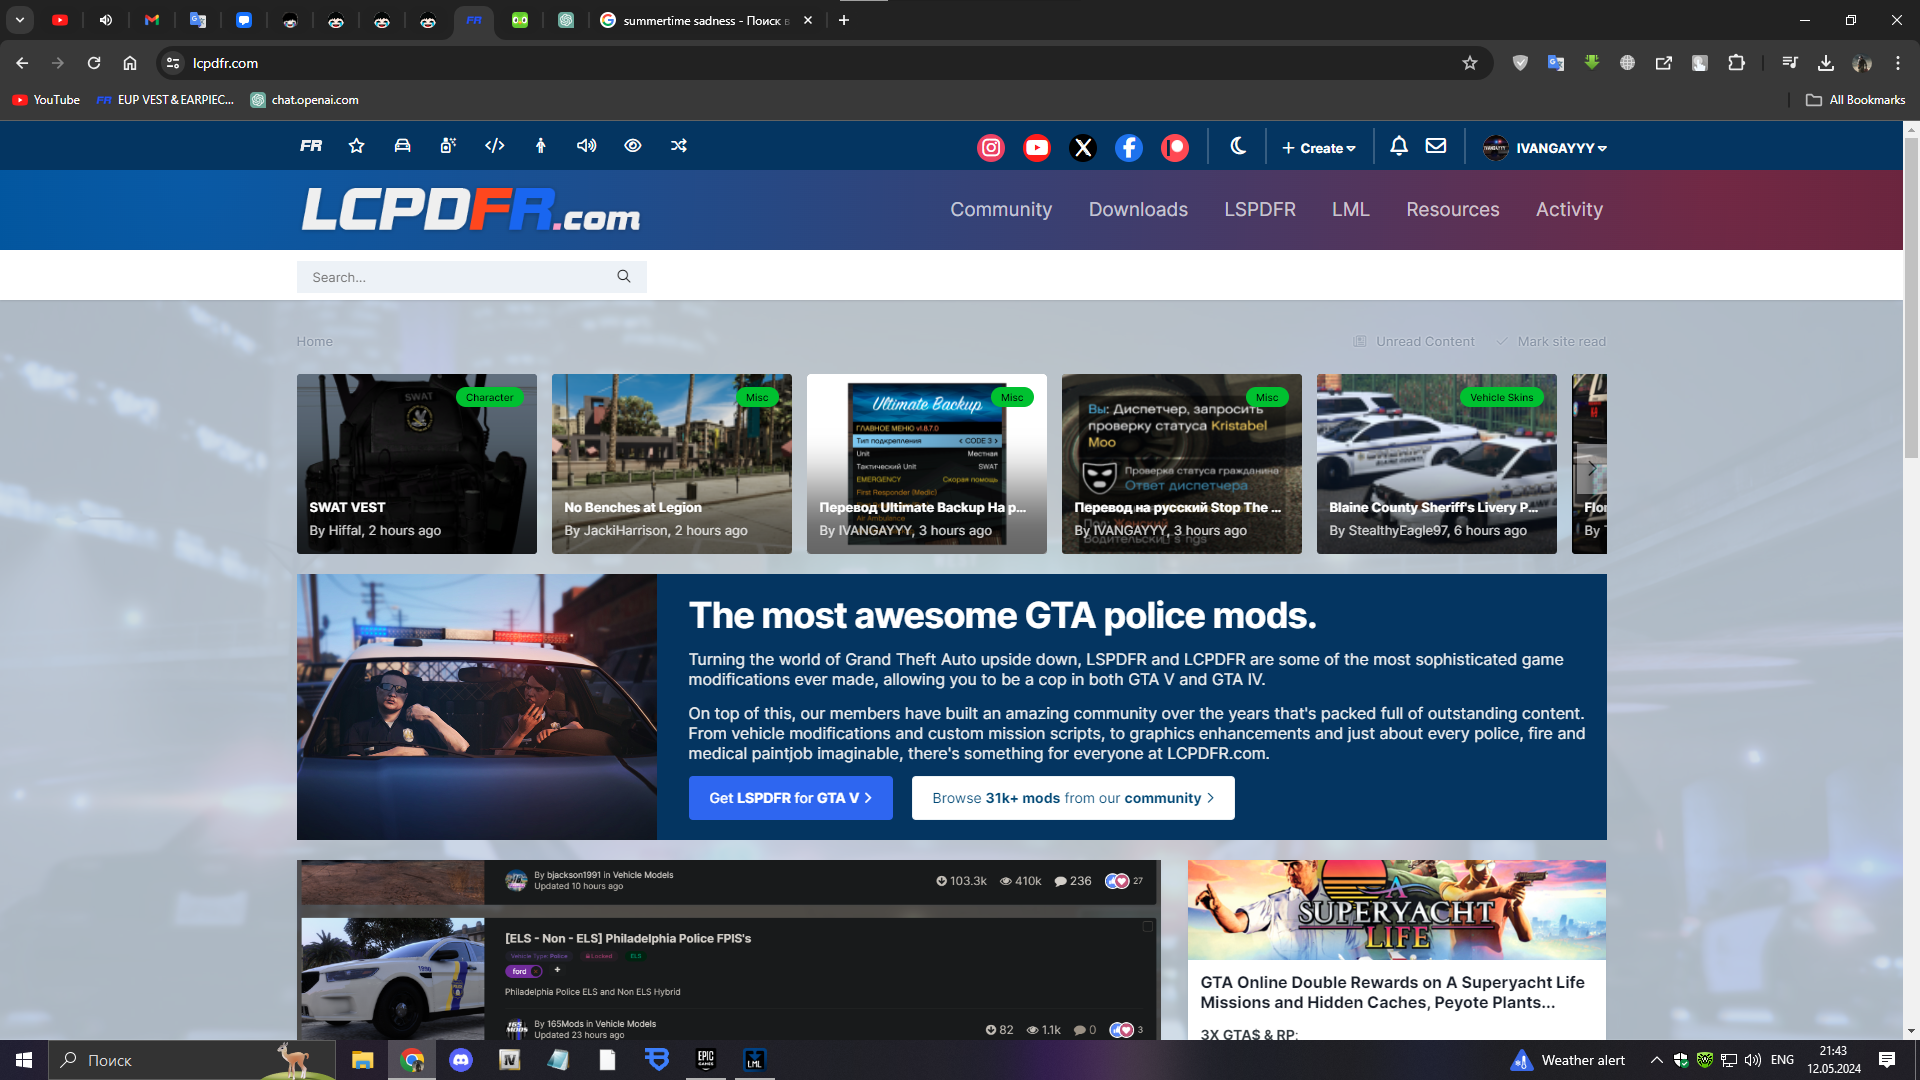Image resolution: width=1920 pixels, height=1080 pixels.
Task: Show hidden system tray icons
Action: (1656, 1060)
